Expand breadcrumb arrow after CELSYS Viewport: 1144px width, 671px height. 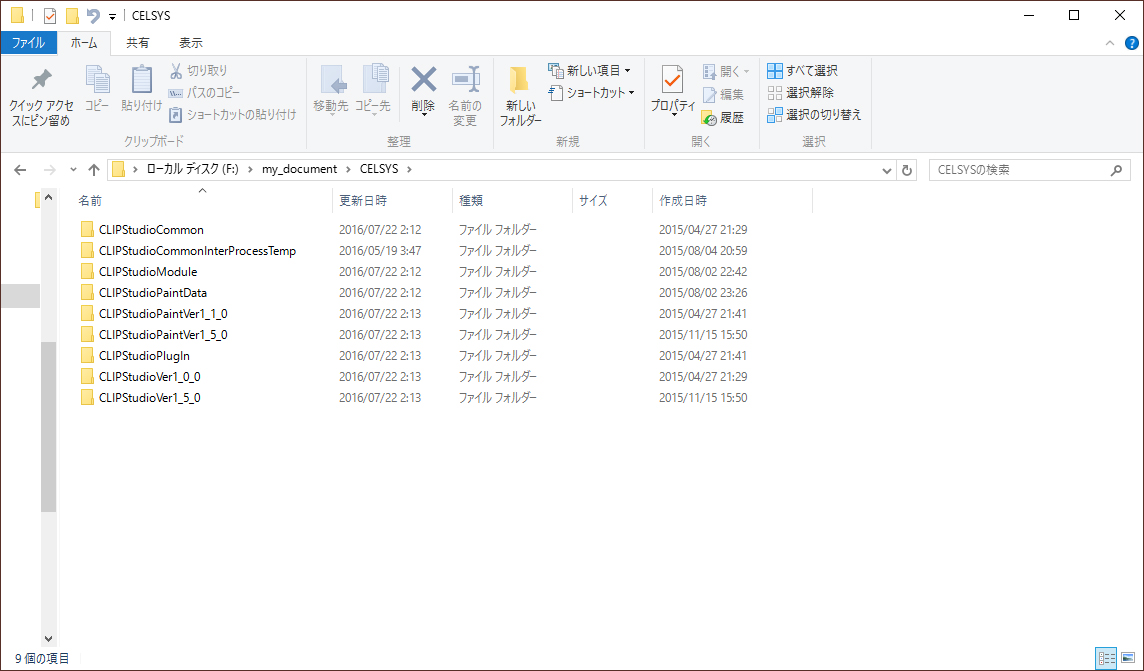tap(409, 169)
